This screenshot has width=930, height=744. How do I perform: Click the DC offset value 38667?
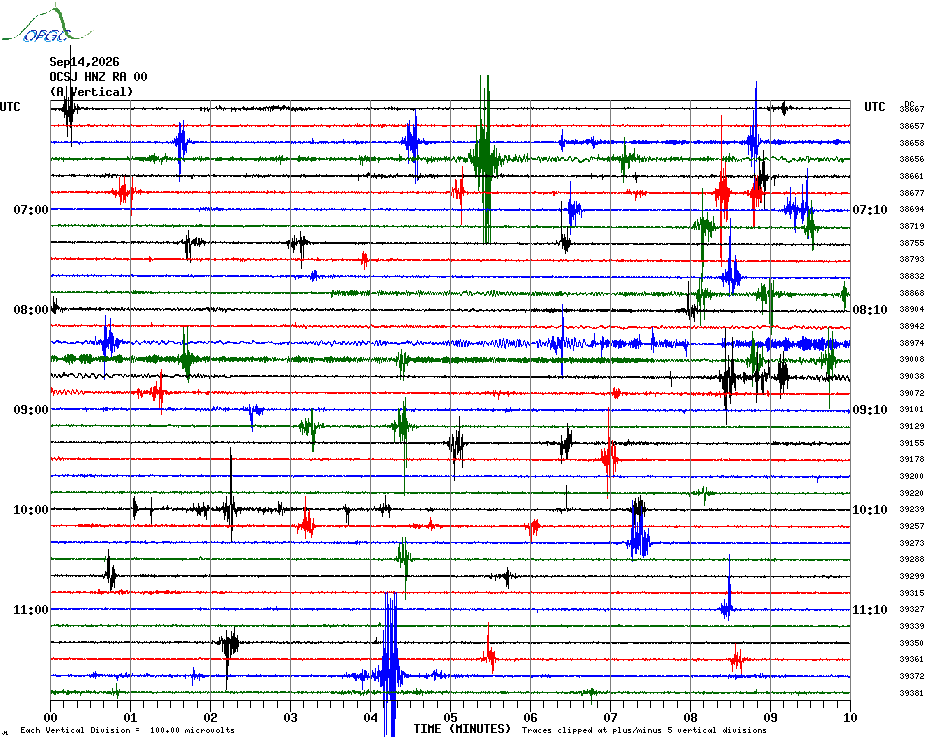point(912,109)
